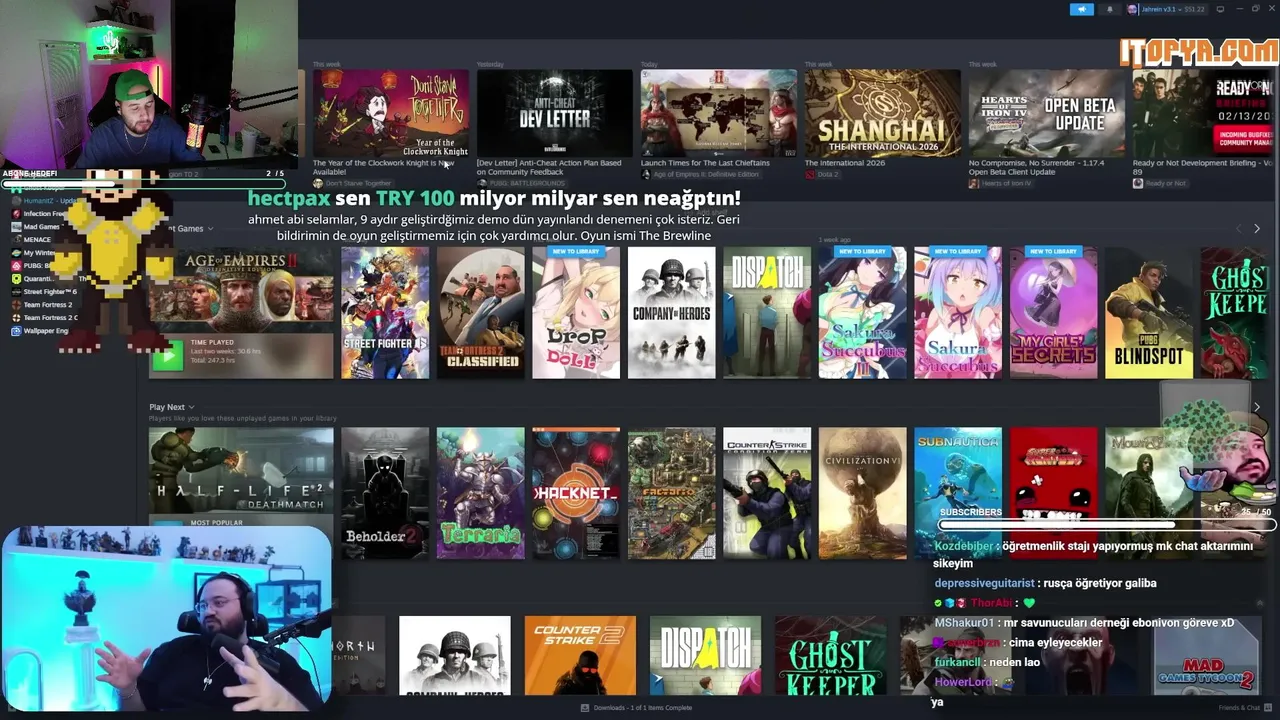Screen dimensions: 1280x720
Task: Go back on Recent Games shelf with left arrow
Action: pos(1239,229)
